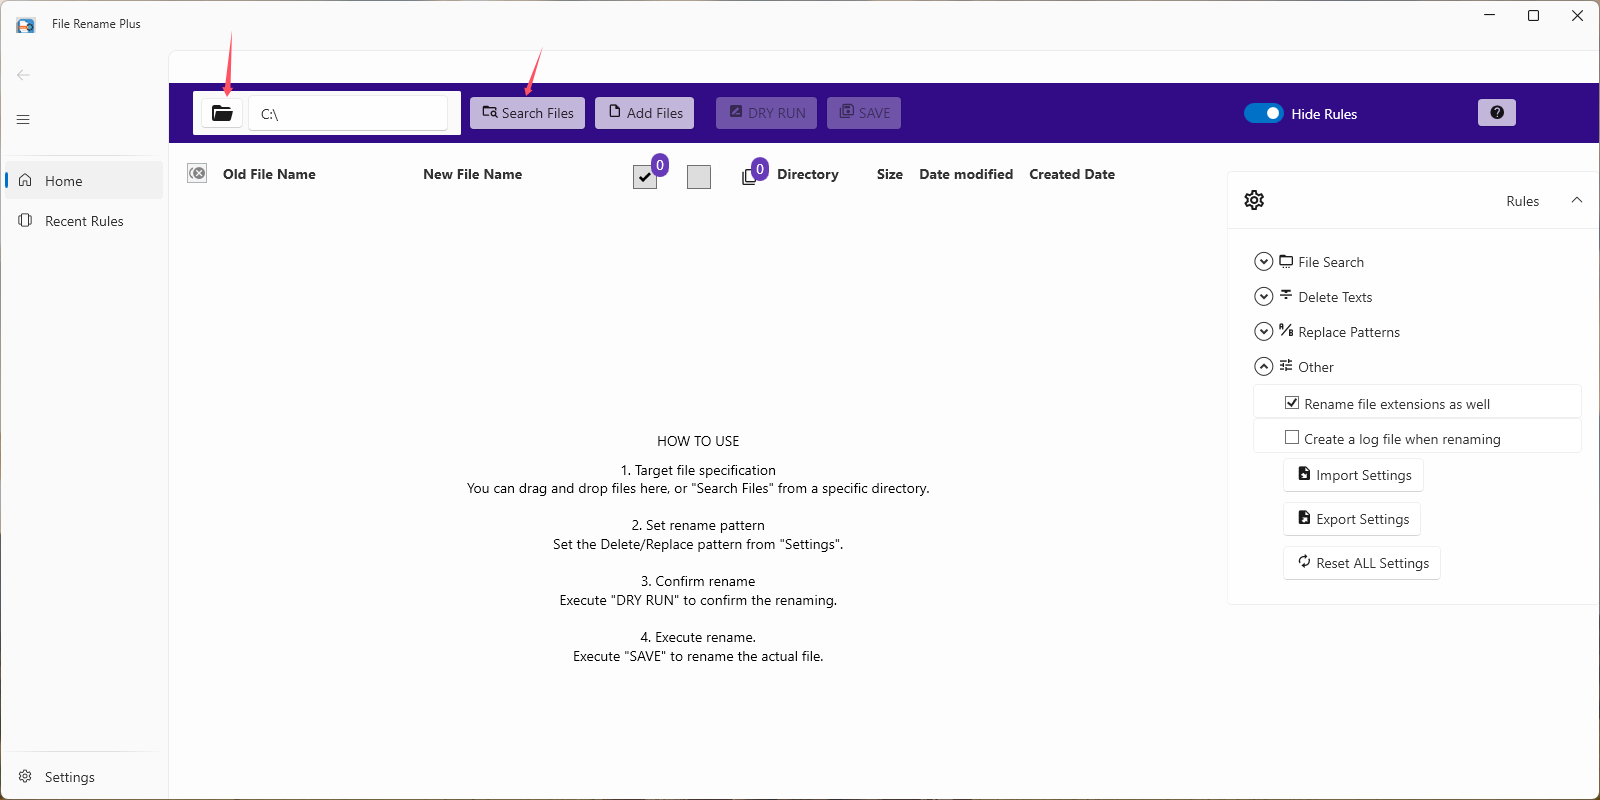The width and height of the screenshot is (1600, 800).
Task: Expand the Delete Texts section
Action: point(1264,297)
